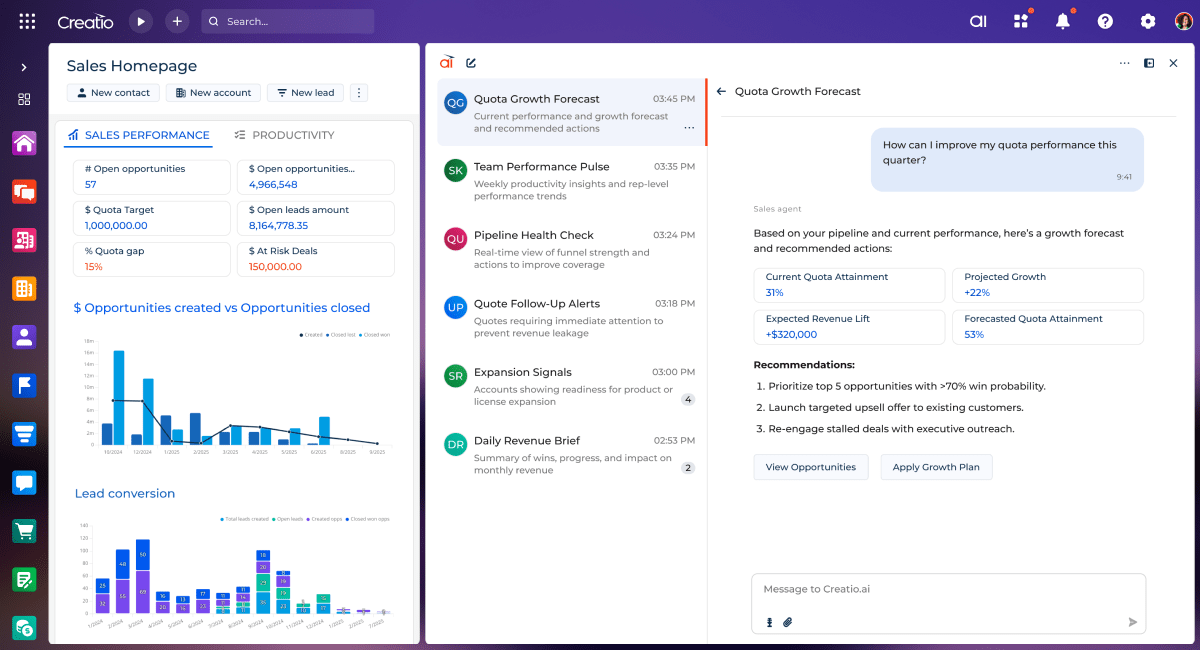Expand the left sidebar navigation chevron
Viewport: 1200px width, 650px height.
[x=24, y=67]
